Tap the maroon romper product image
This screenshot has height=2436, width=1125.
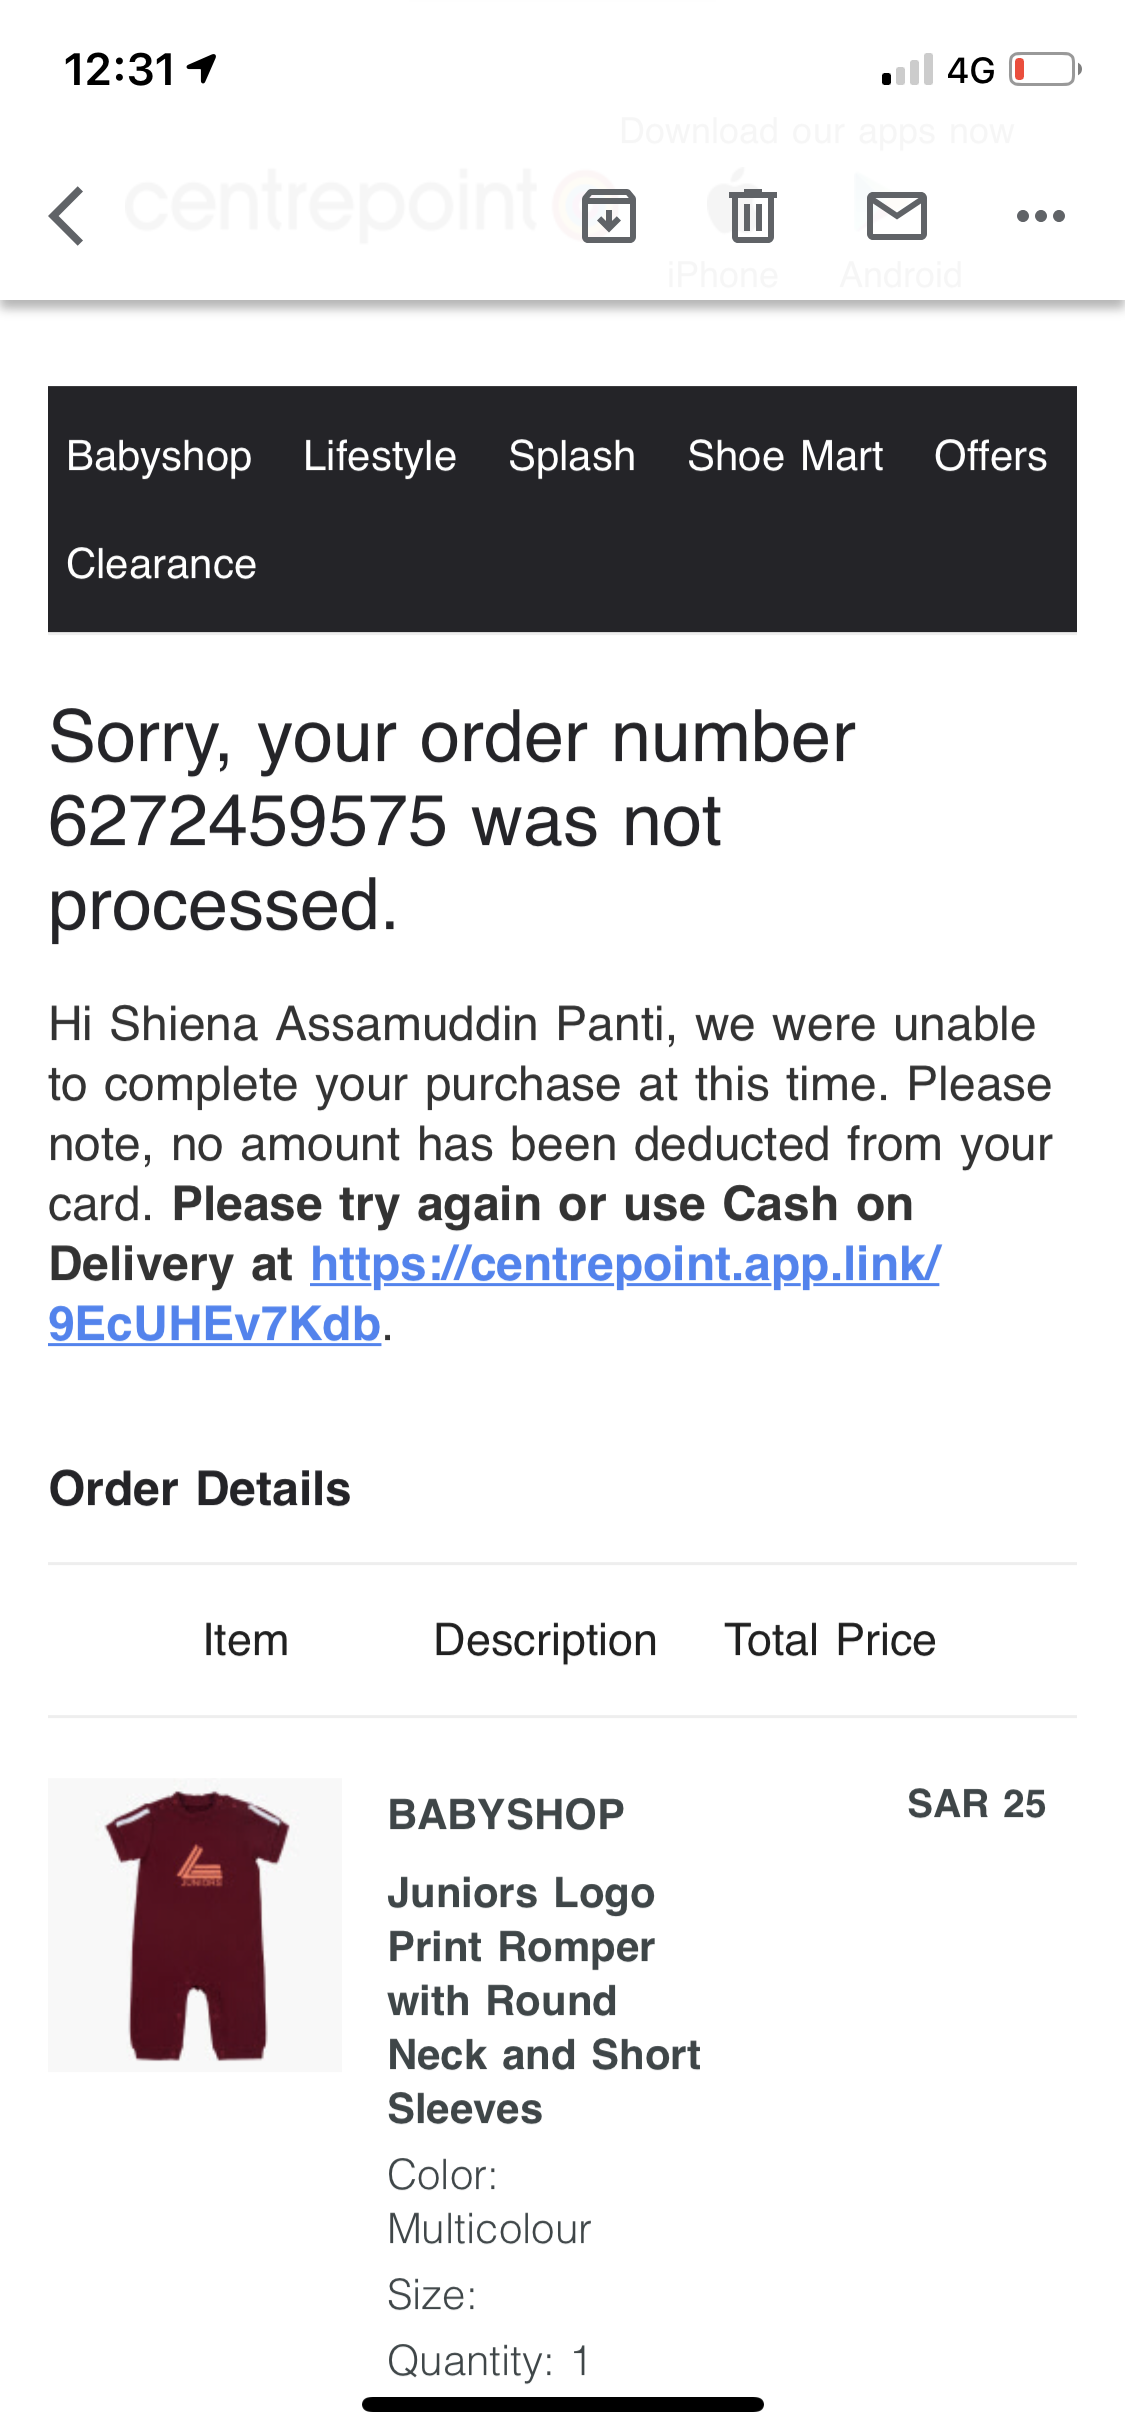point(195,1924)
